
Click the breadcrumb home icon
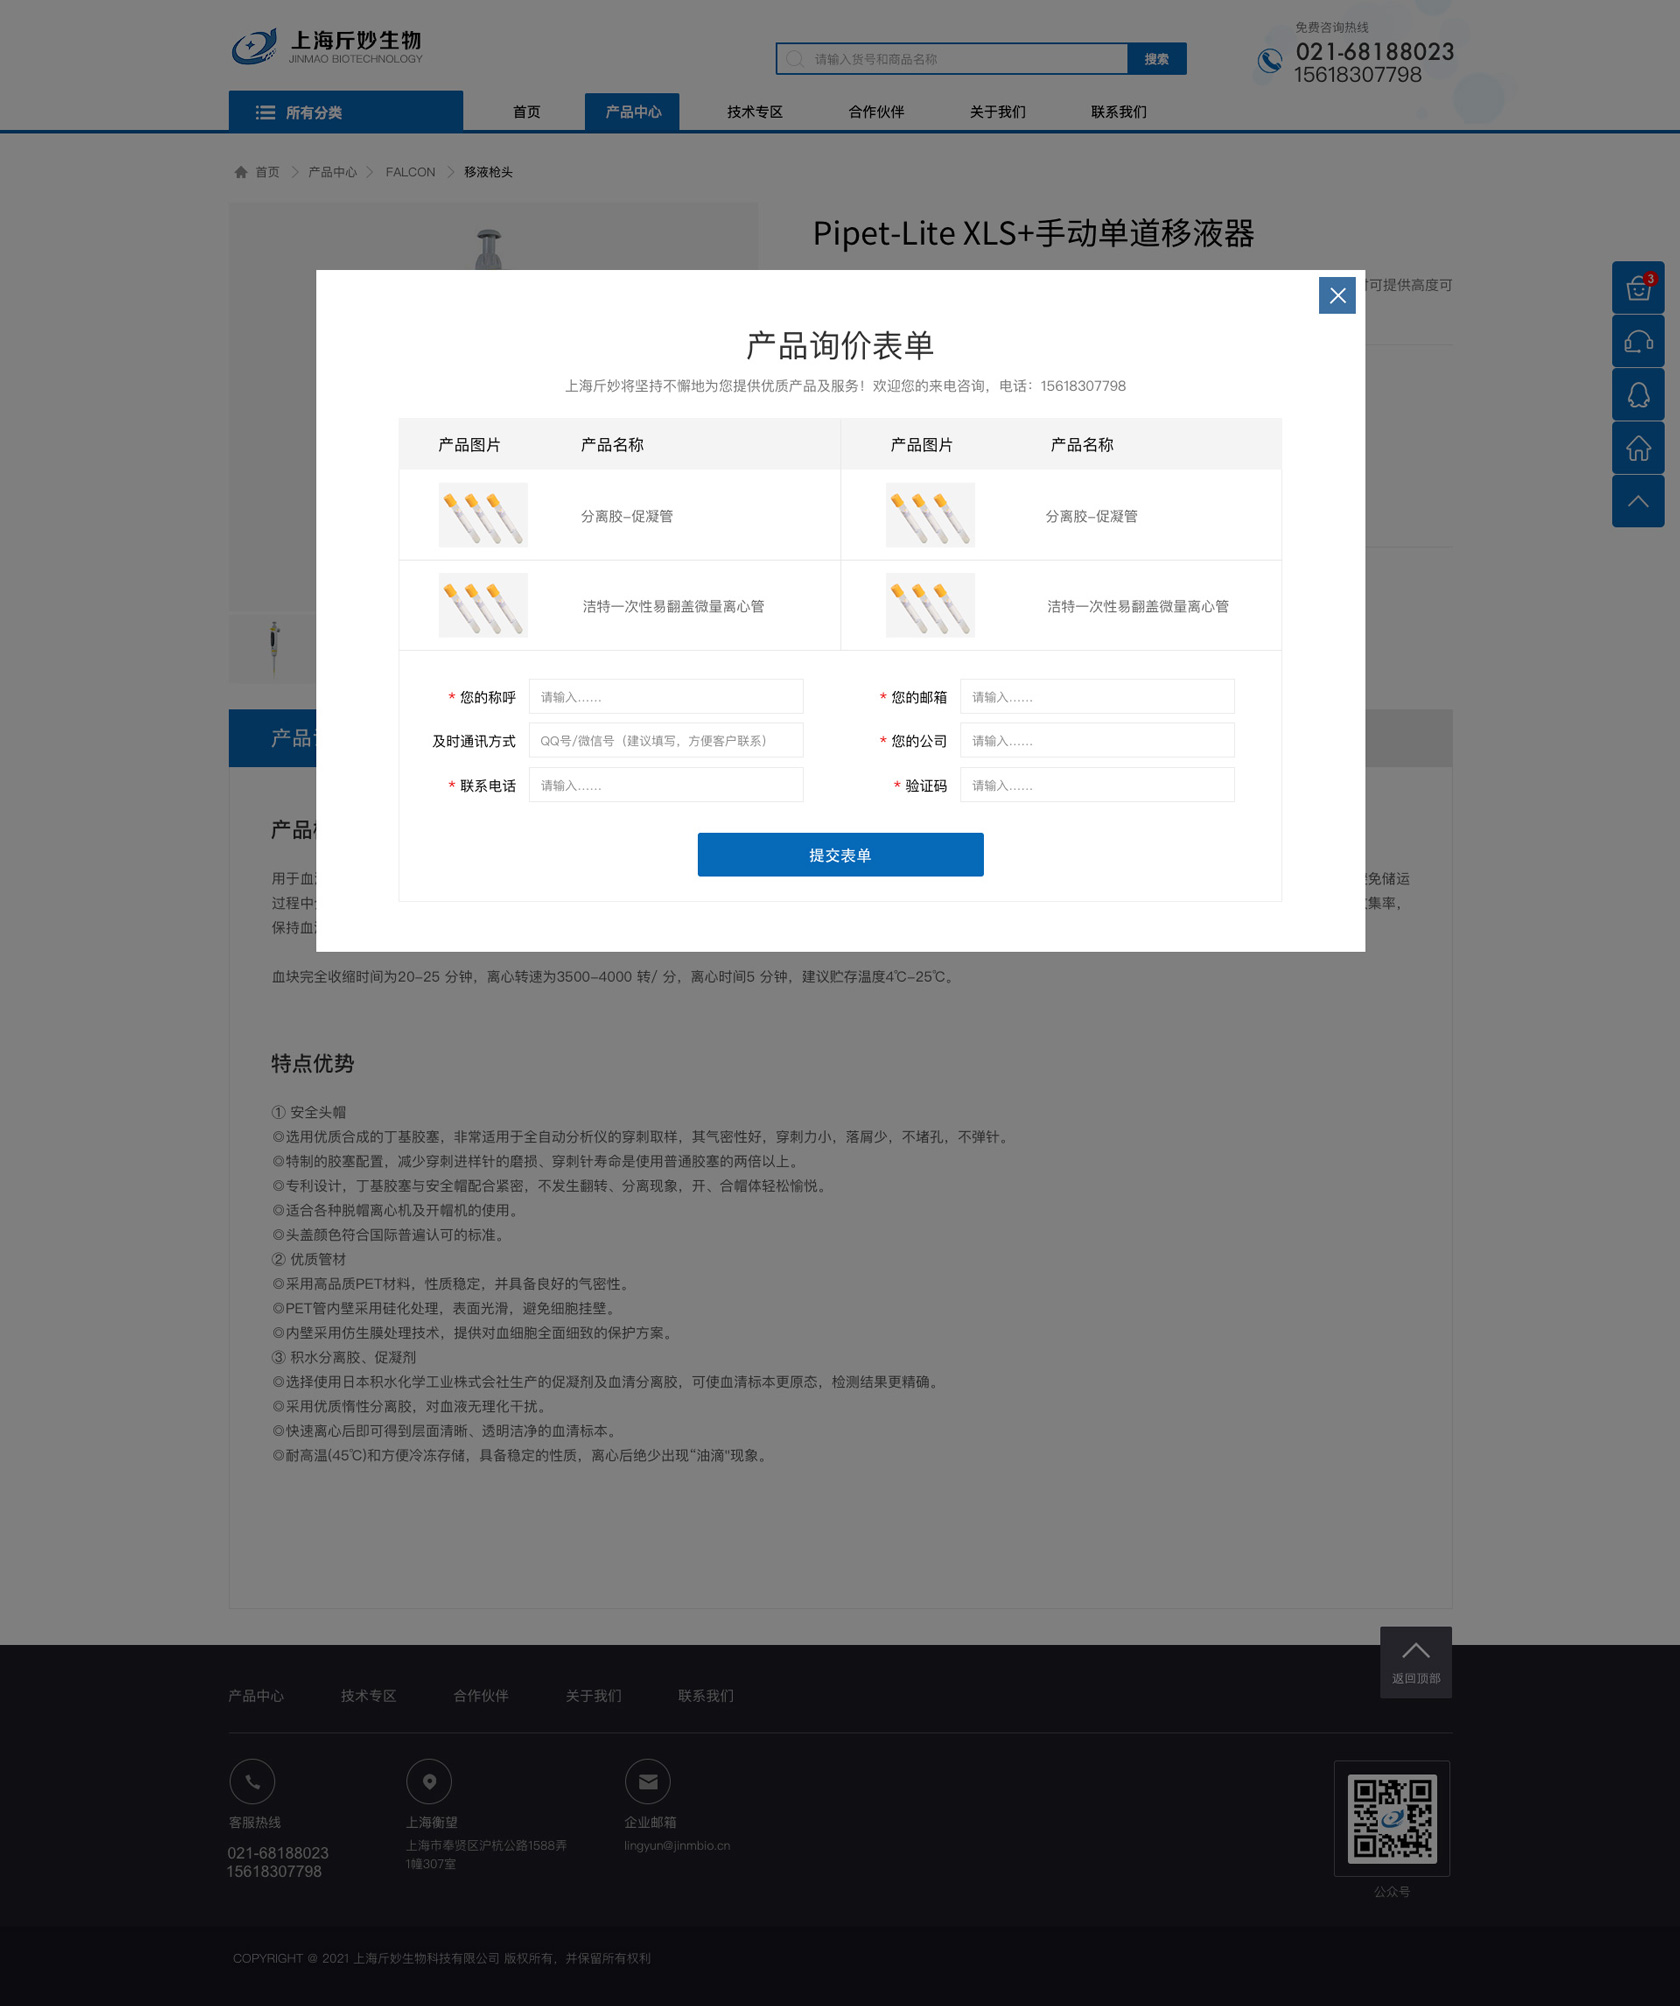[241, 172]
